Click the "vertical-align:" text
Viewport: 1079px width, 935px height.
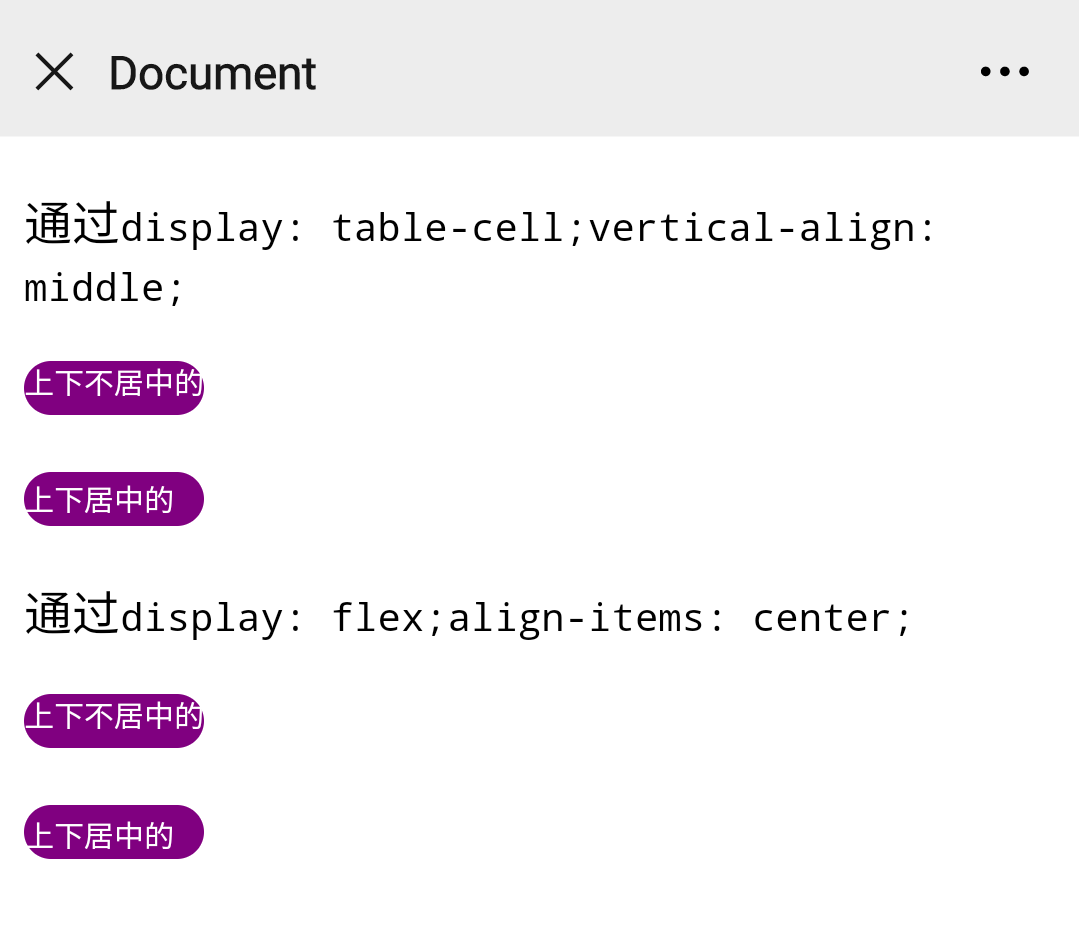pyautogui.click(x=762, y=228)
